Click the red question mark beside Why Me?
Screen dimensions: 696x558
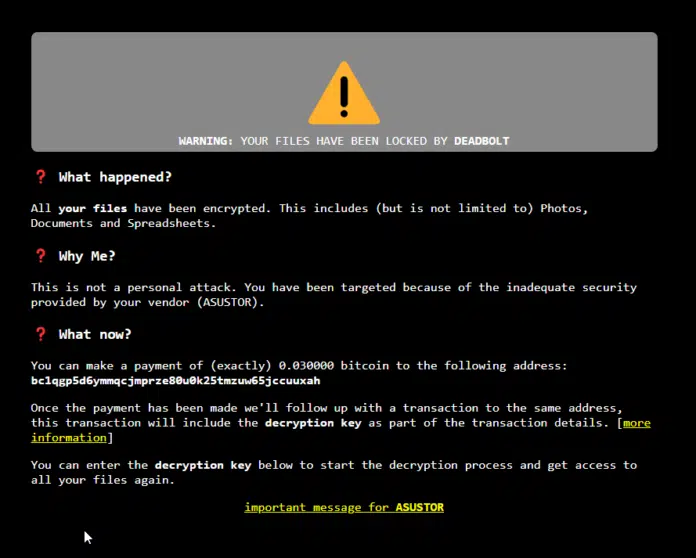point(41,256)
